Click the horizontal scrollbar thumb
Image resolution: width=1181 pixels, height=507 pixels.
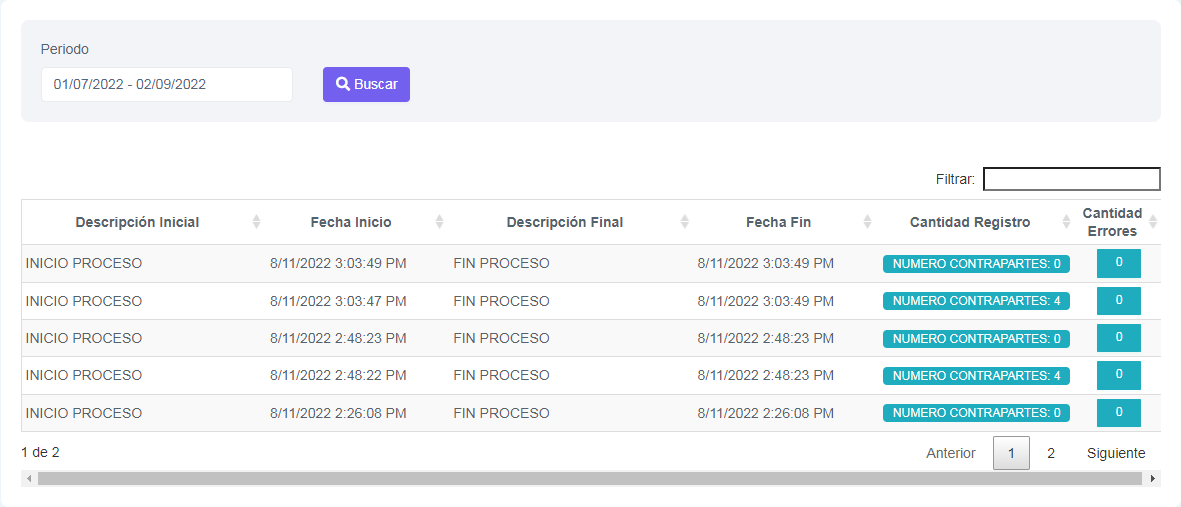point(590,479)
